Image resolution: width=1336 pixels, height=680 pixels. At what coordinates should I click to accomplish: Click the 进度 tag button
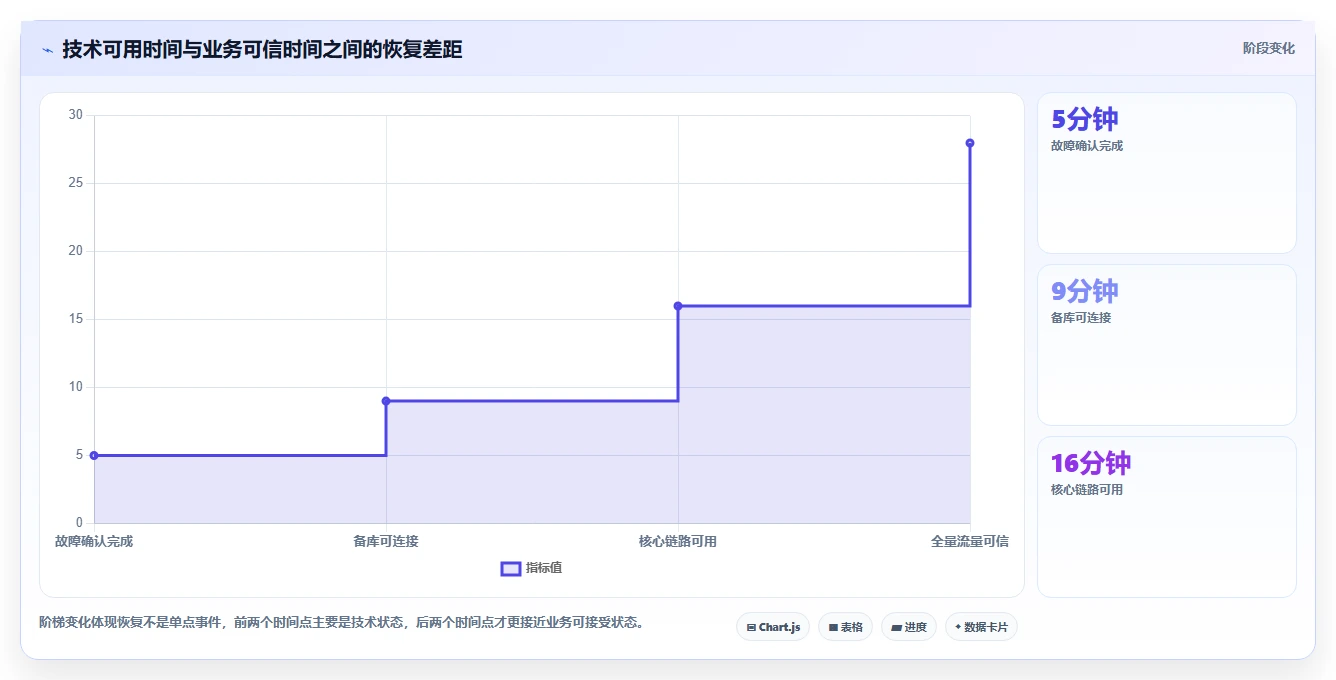click(x=908, y=627)
